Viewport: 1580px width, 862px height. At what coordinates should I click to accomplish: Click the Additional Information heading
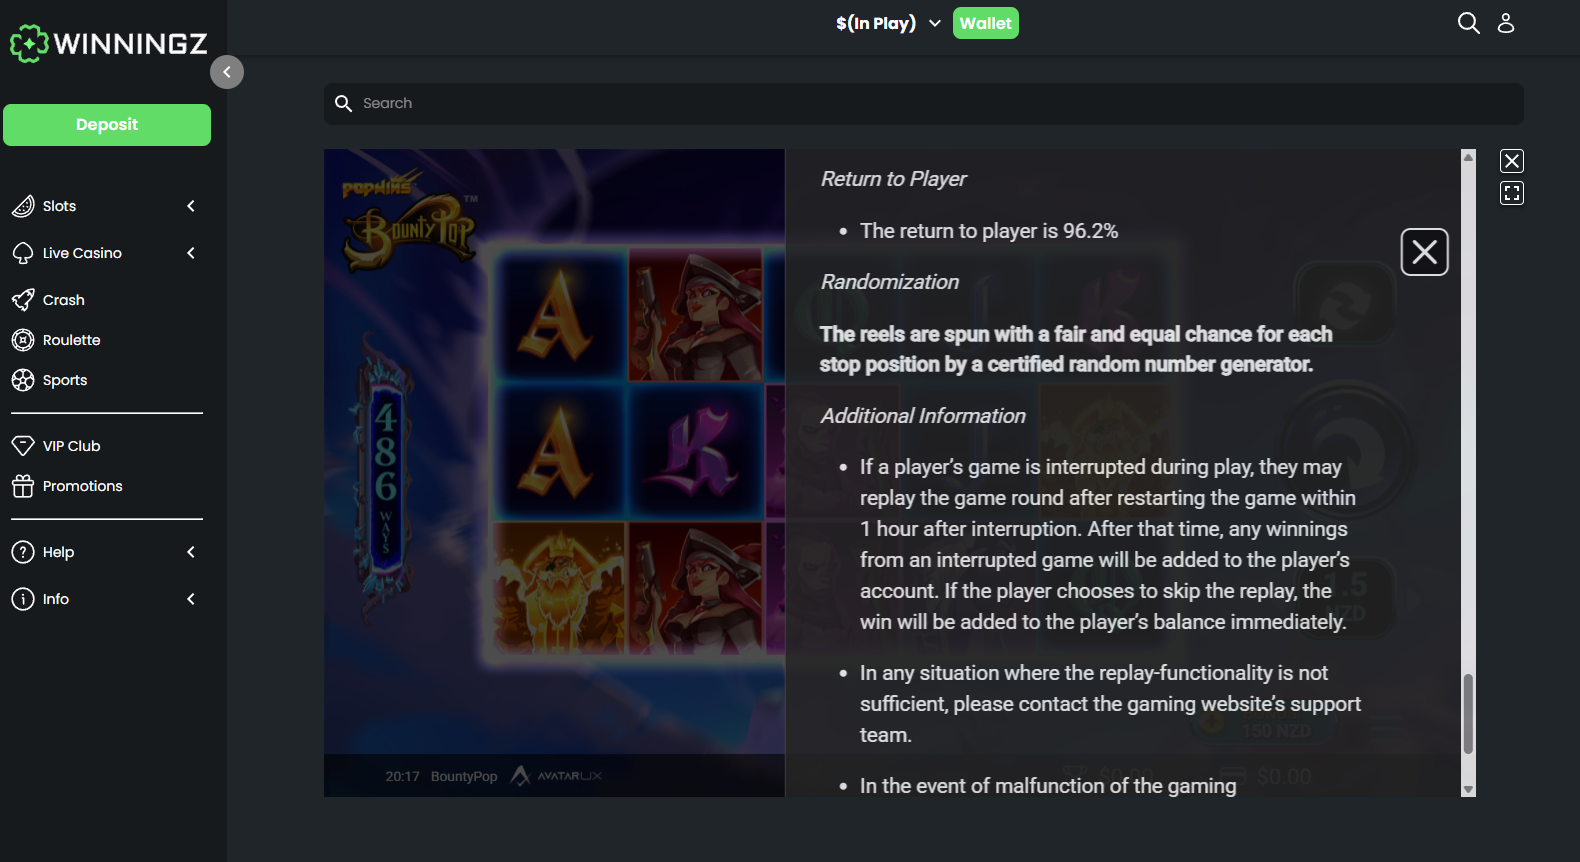pos(923,416)
